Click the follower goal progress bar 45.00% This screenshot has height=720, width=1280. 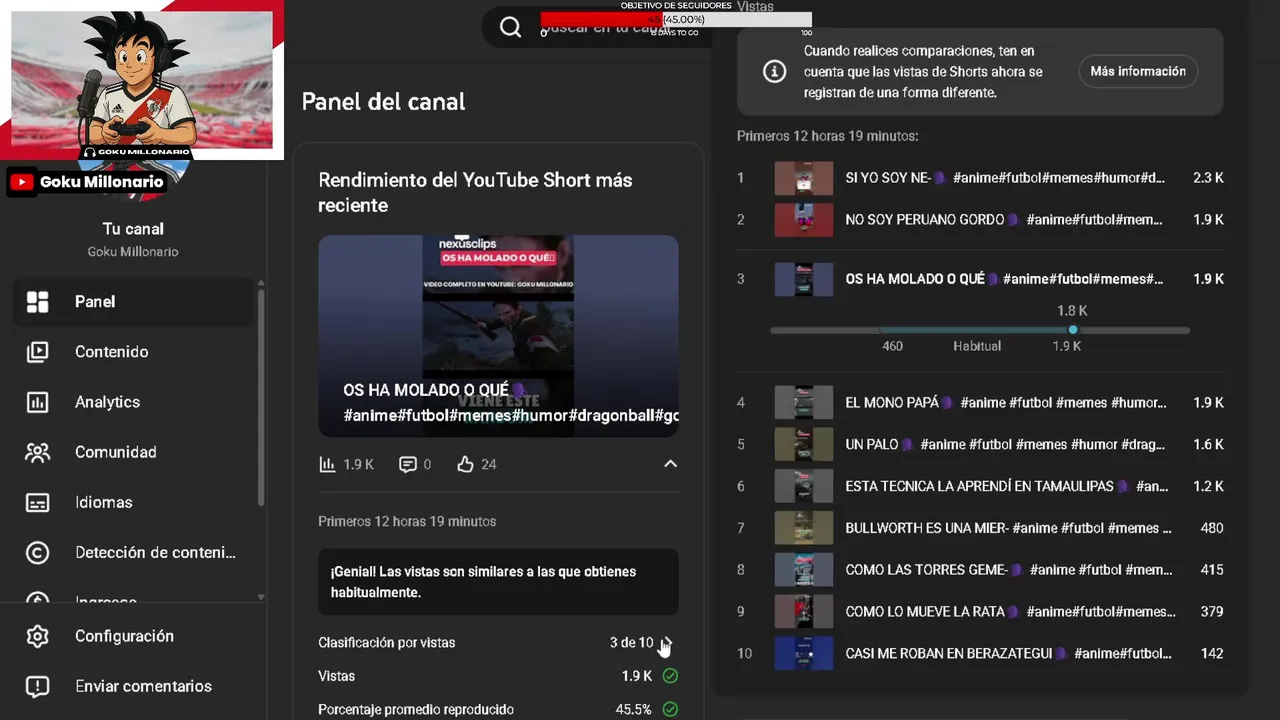pos(676,19)
